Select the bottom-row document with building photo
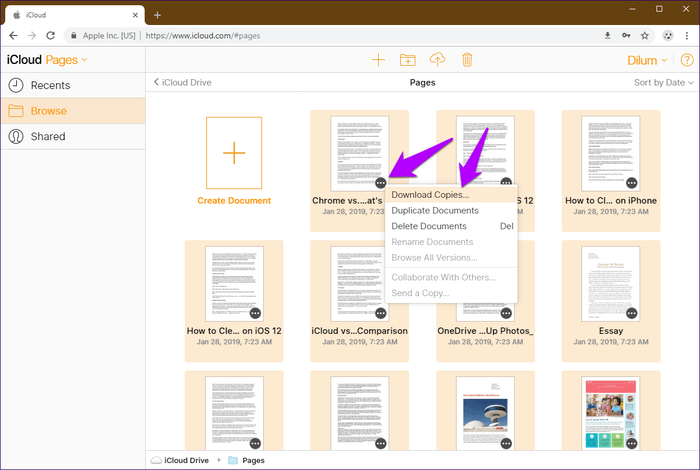The width and height of the screenshot is (700, 470). point(485,413)
